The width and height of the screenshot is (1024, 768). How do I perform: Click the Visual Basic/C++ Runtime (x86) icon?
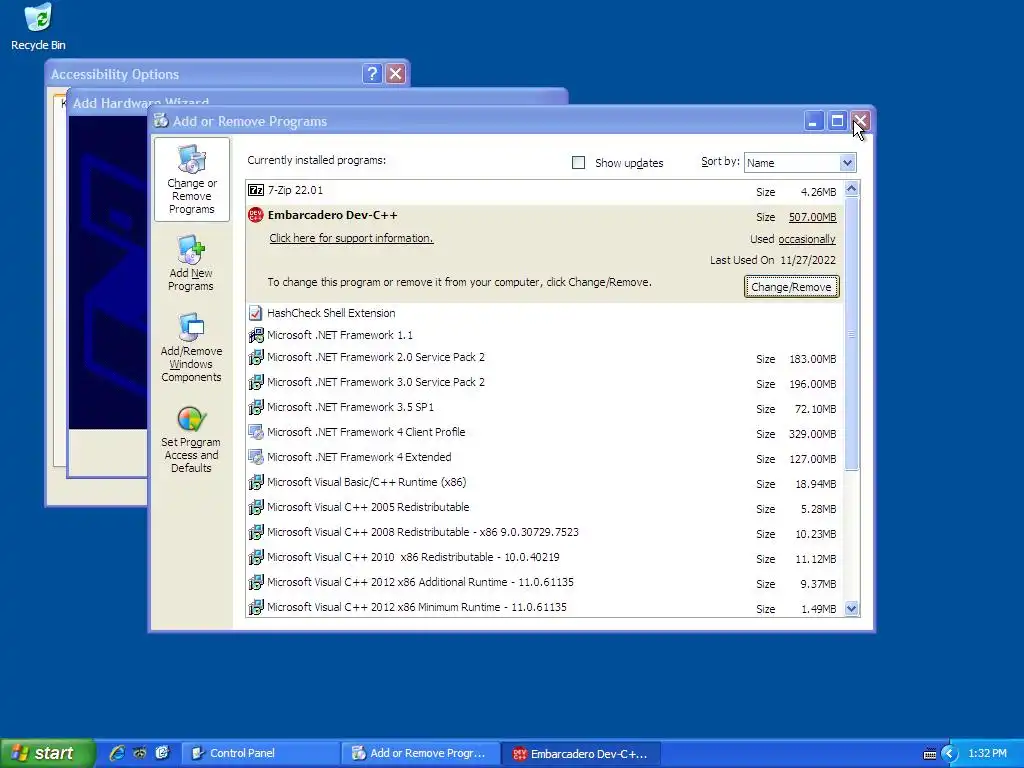click(x=256, y=483)
